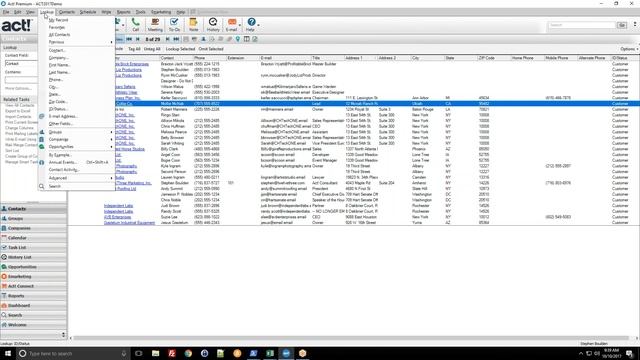
Task: Open the Help toolbar dropdown arrow
Action: click(x=258, y=25)
